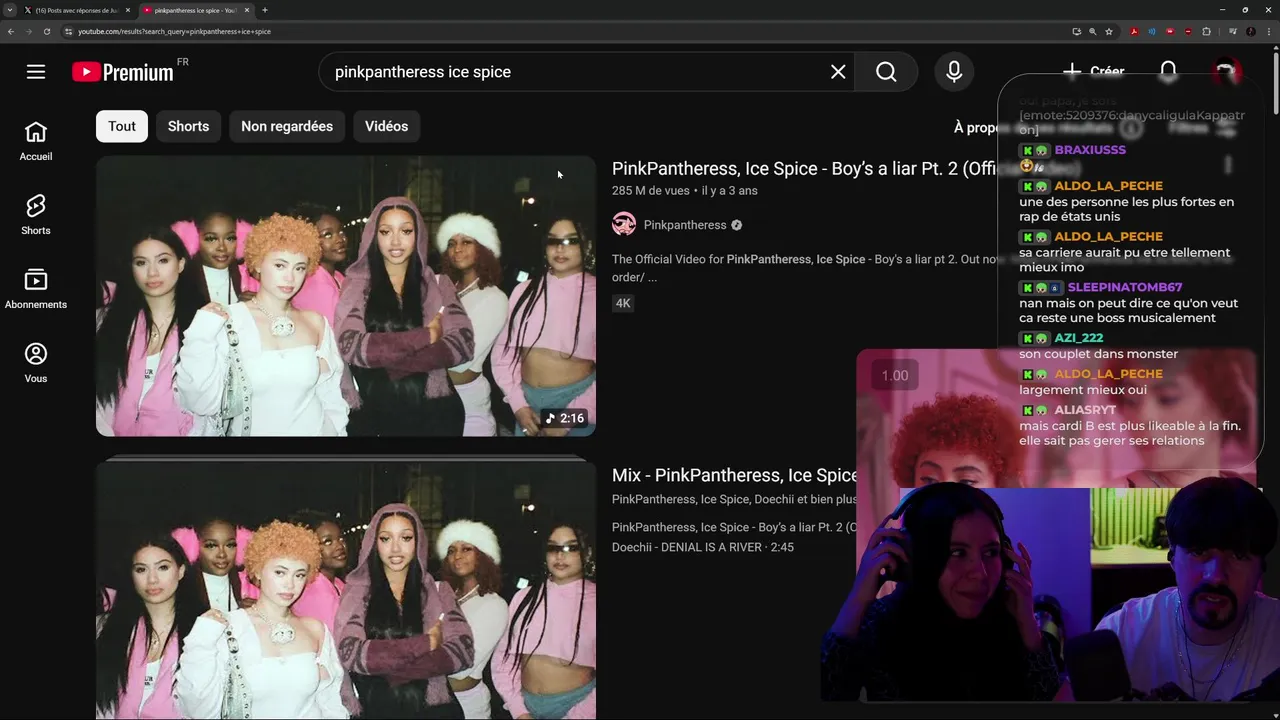This screenshot has height=720, width=1280.
Task: Click SLEEPINATOMB67 username in chat overlay
Action: 1125,287
